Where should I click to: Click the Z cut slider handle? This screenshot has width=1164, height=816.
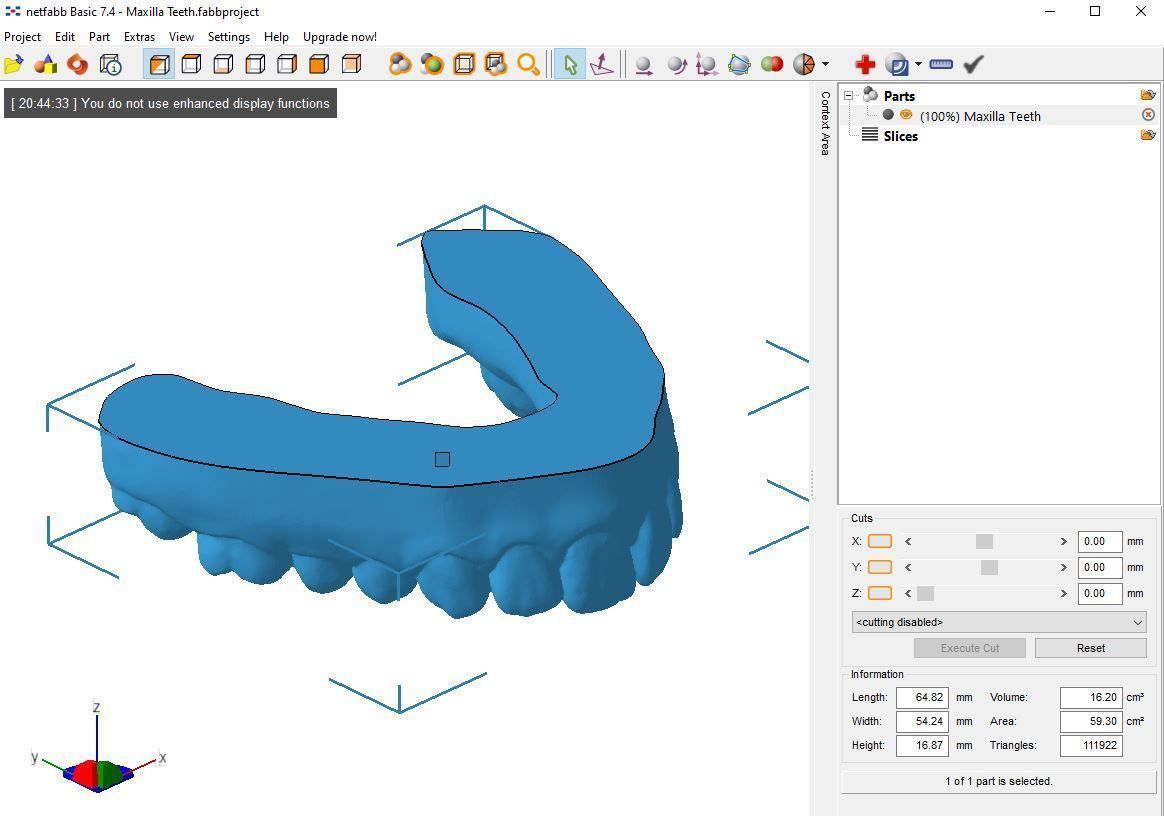pyautogui.click(x=926, y=593)
